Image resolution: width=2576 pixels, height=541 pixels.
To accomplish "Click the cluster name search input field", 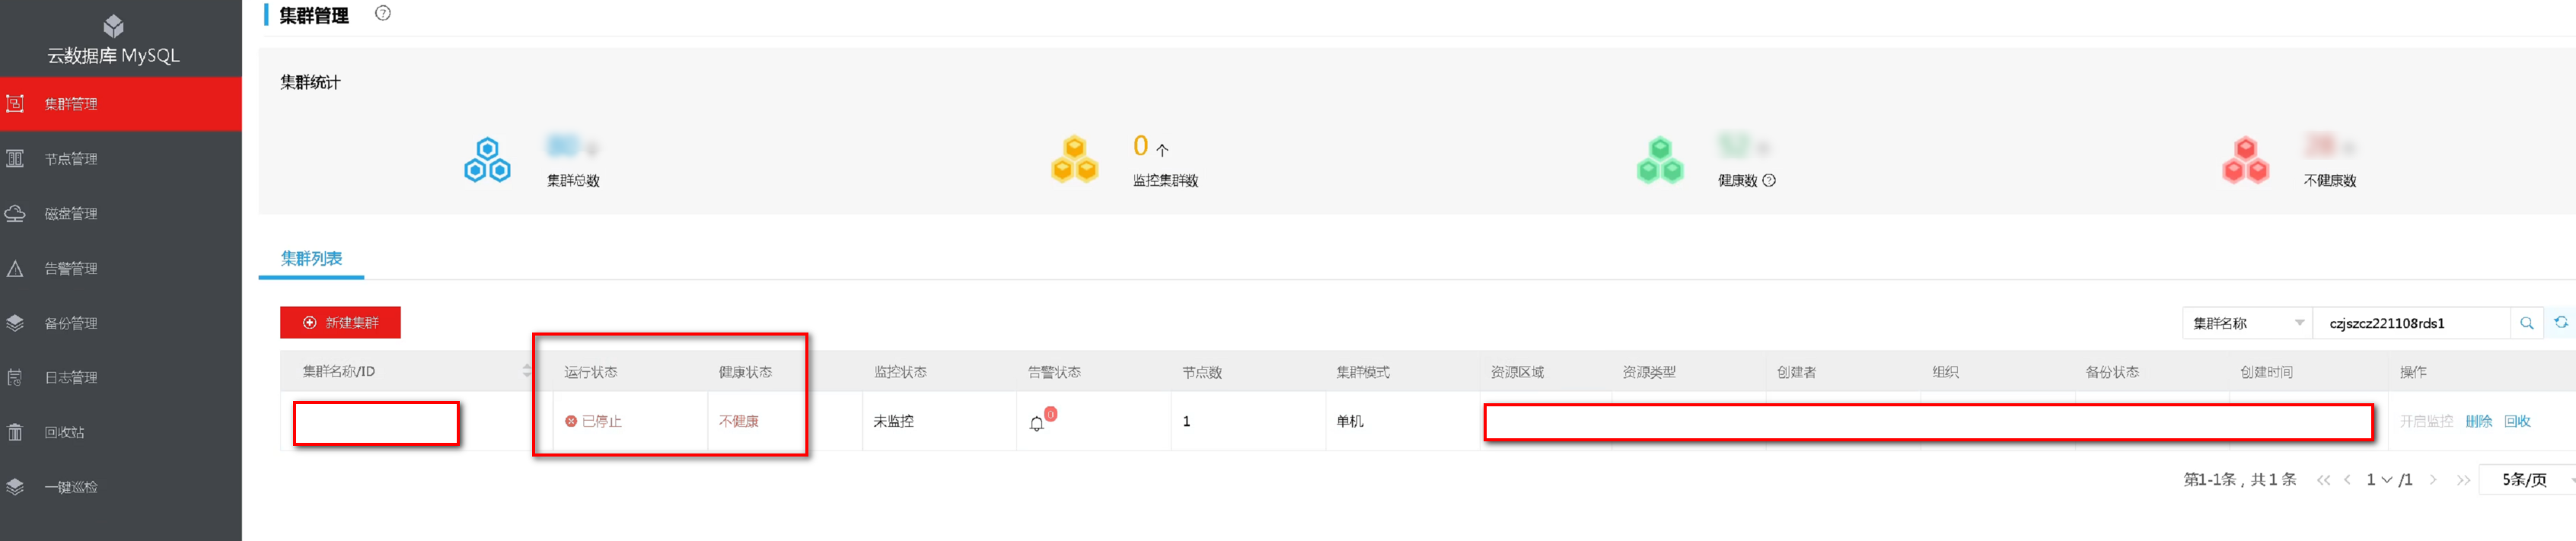I will click(2411, 323).
